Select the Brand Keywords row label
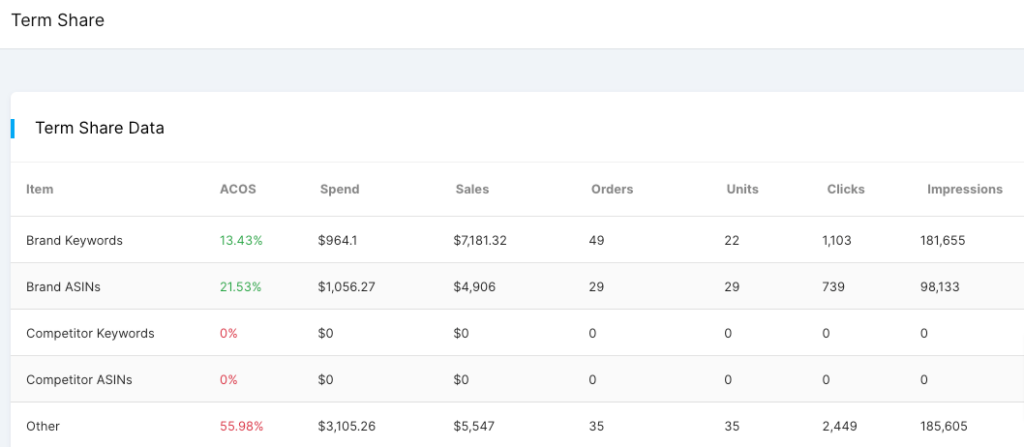This screenshot has height=447, width=1024. coord(74,241)
